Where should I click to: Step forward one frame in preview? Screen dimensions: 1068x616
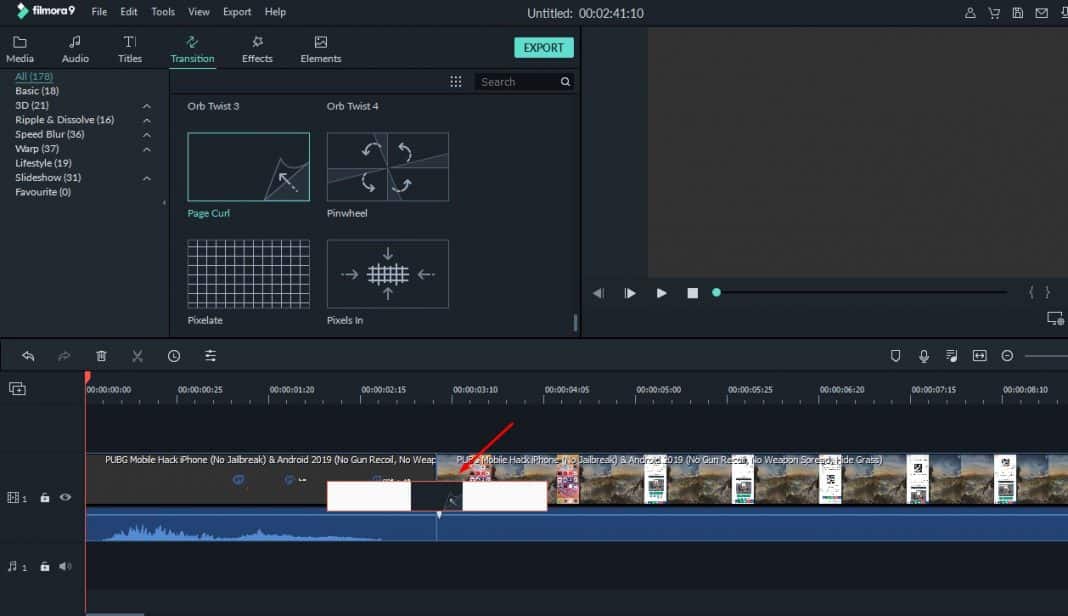tap(630, 293)
